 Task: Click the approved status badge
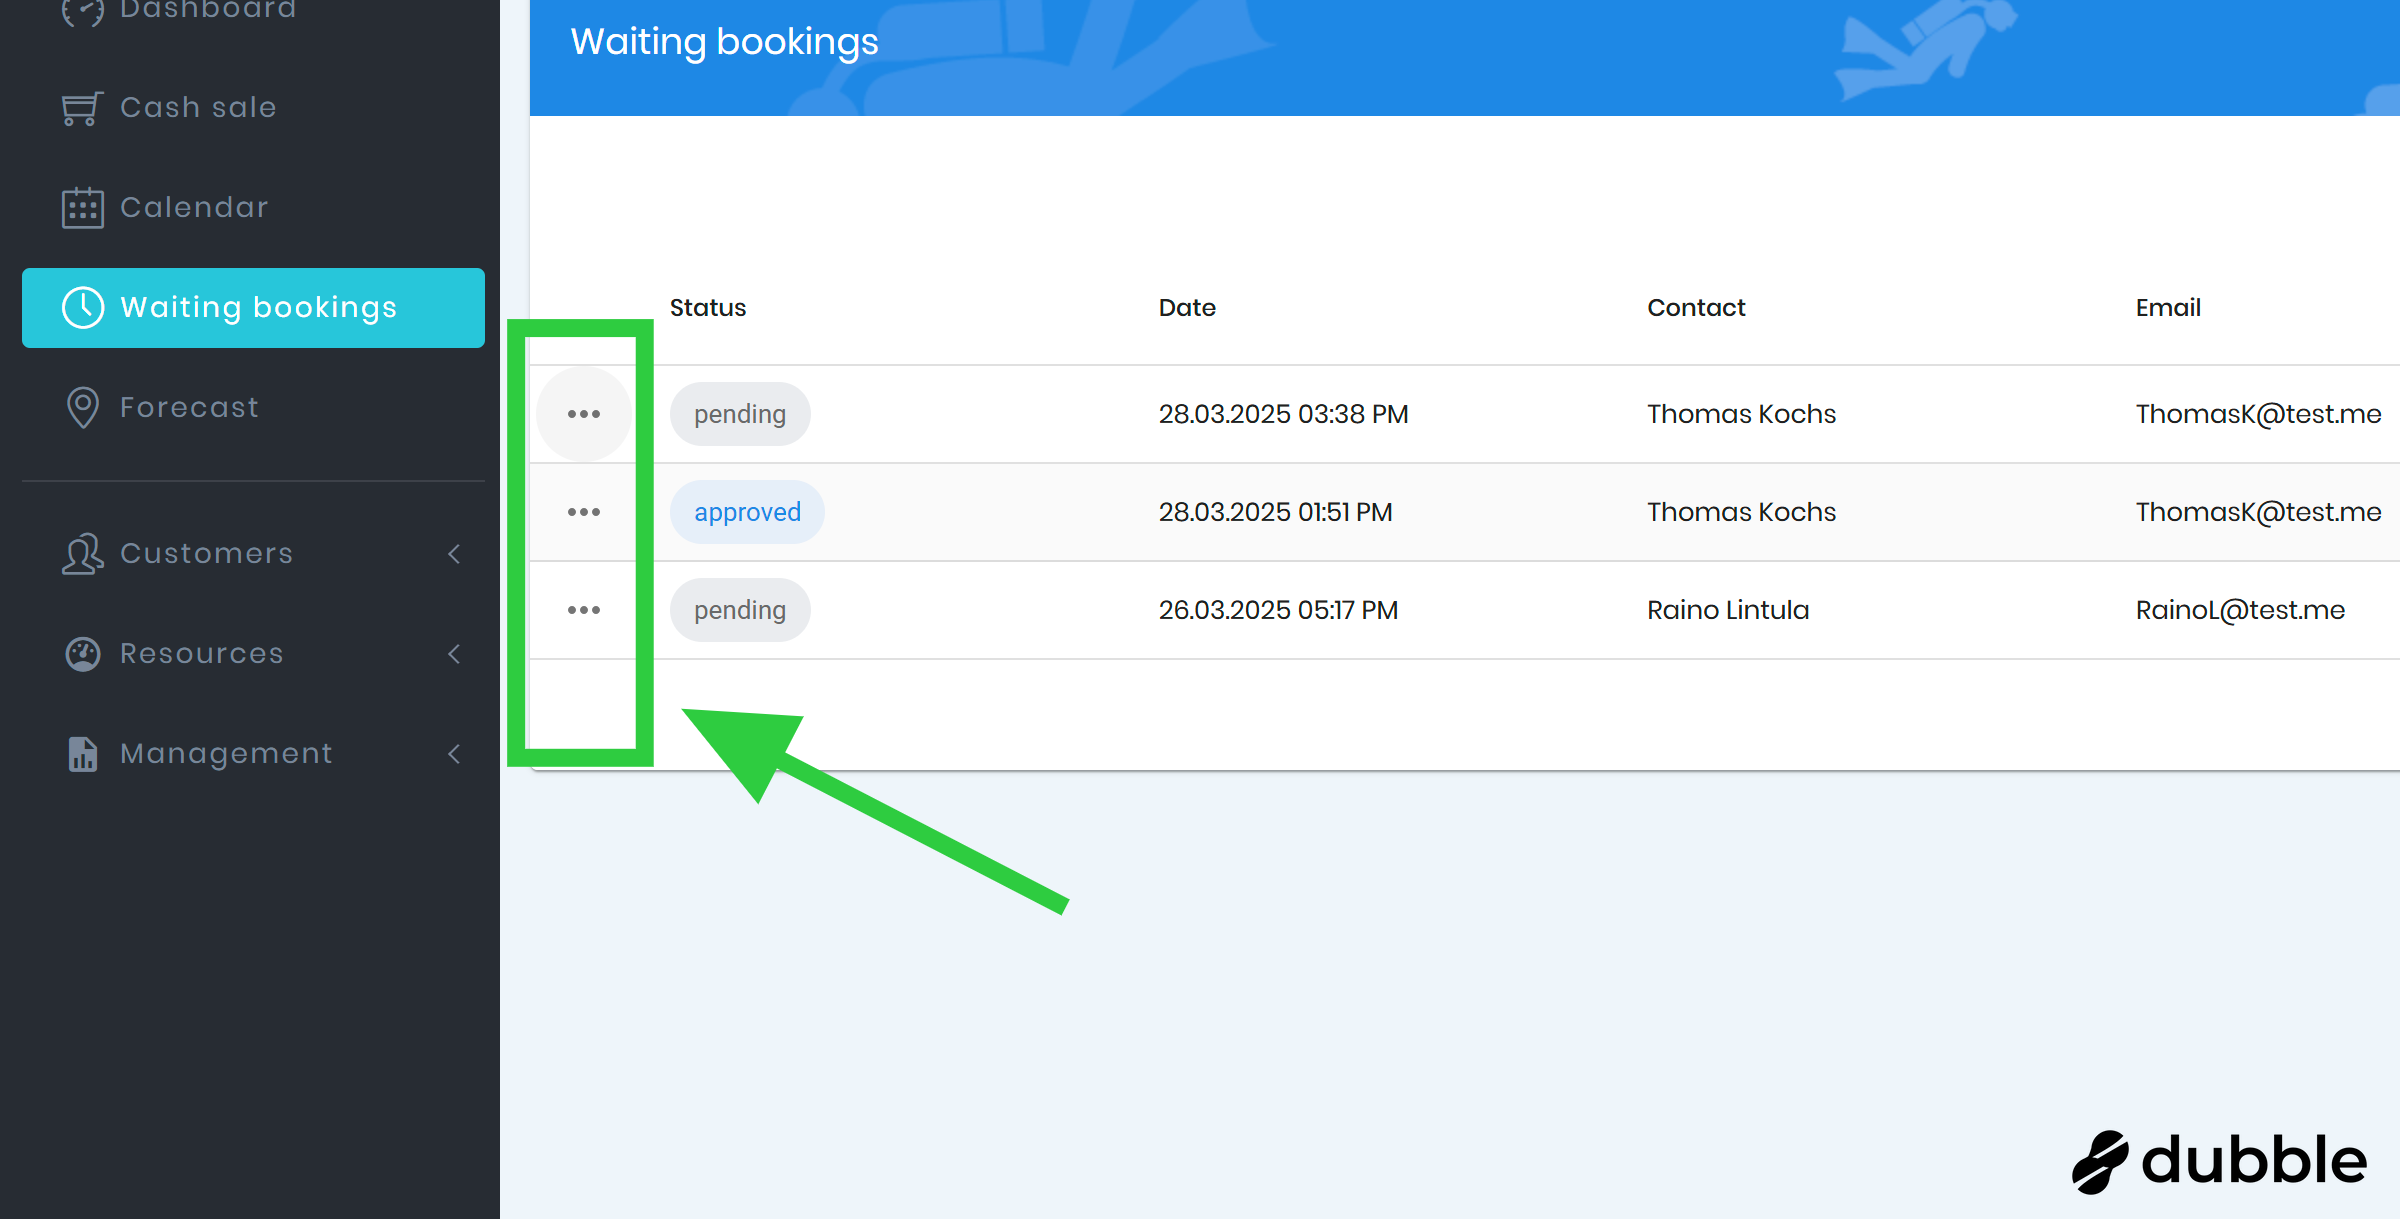pyautogui.click(x=747, y=512)
